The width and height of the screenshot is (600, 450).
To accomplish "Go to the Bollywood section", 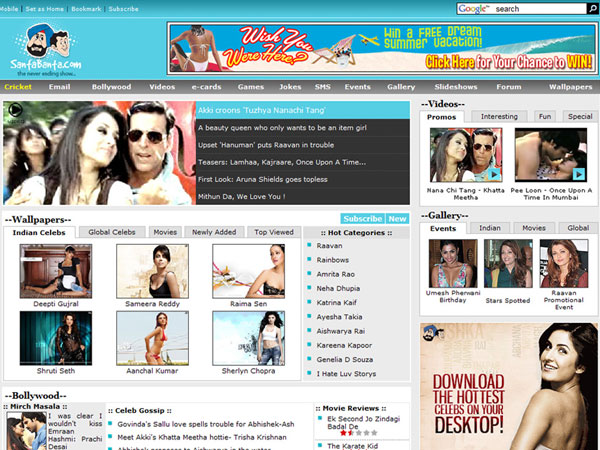I will [111, 87].
